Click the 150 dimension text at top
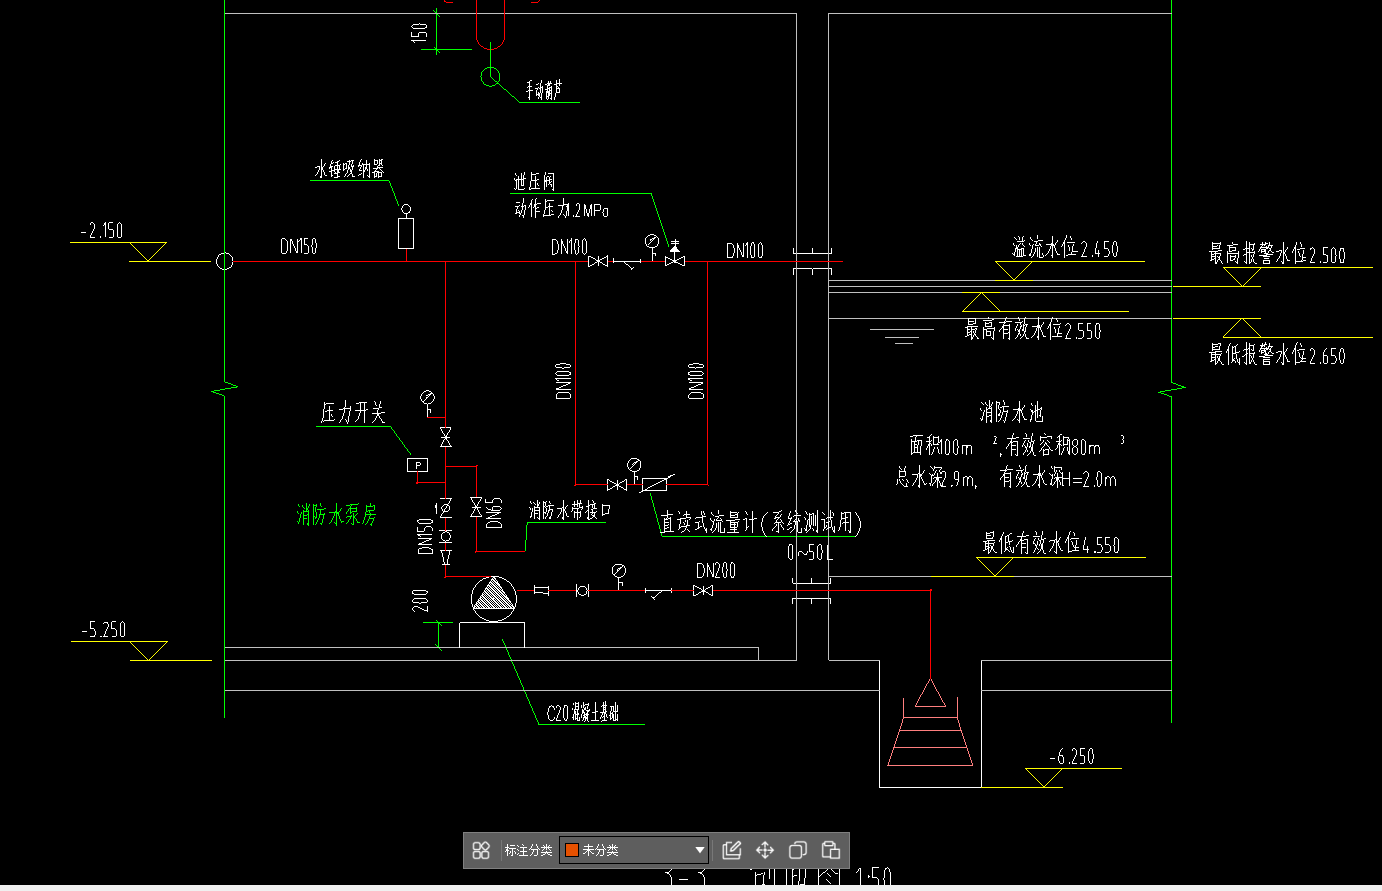This screenshot has width=1382, height=891. 420,33
